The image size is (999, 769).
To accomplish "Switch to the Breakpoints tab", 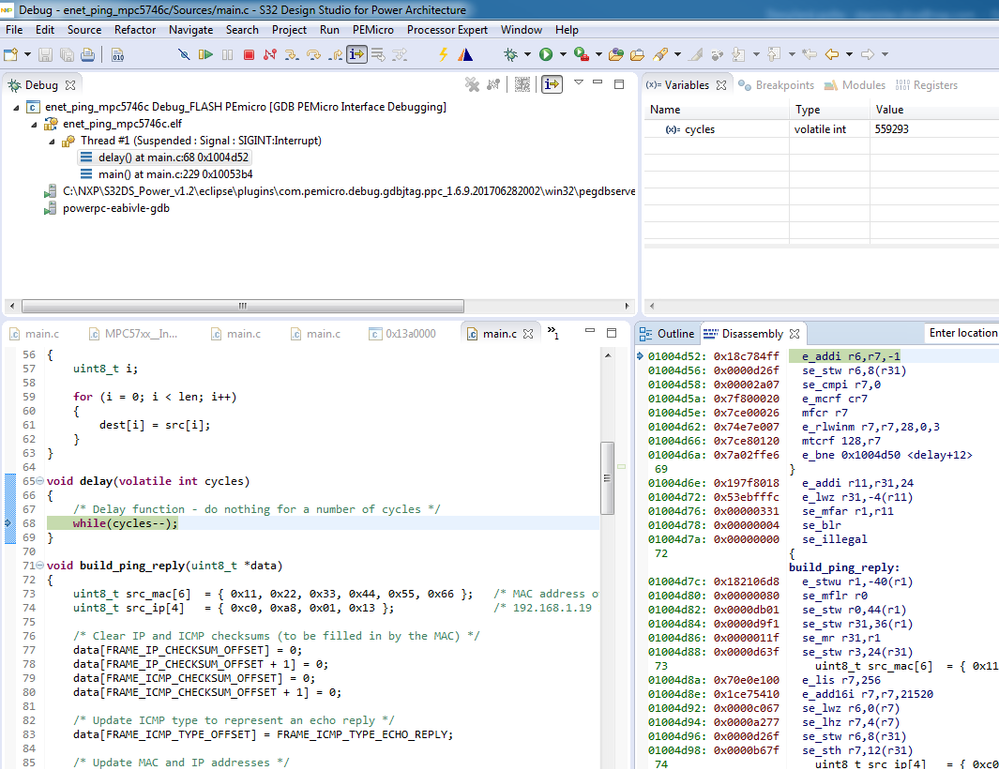I will tap(776, 85).
